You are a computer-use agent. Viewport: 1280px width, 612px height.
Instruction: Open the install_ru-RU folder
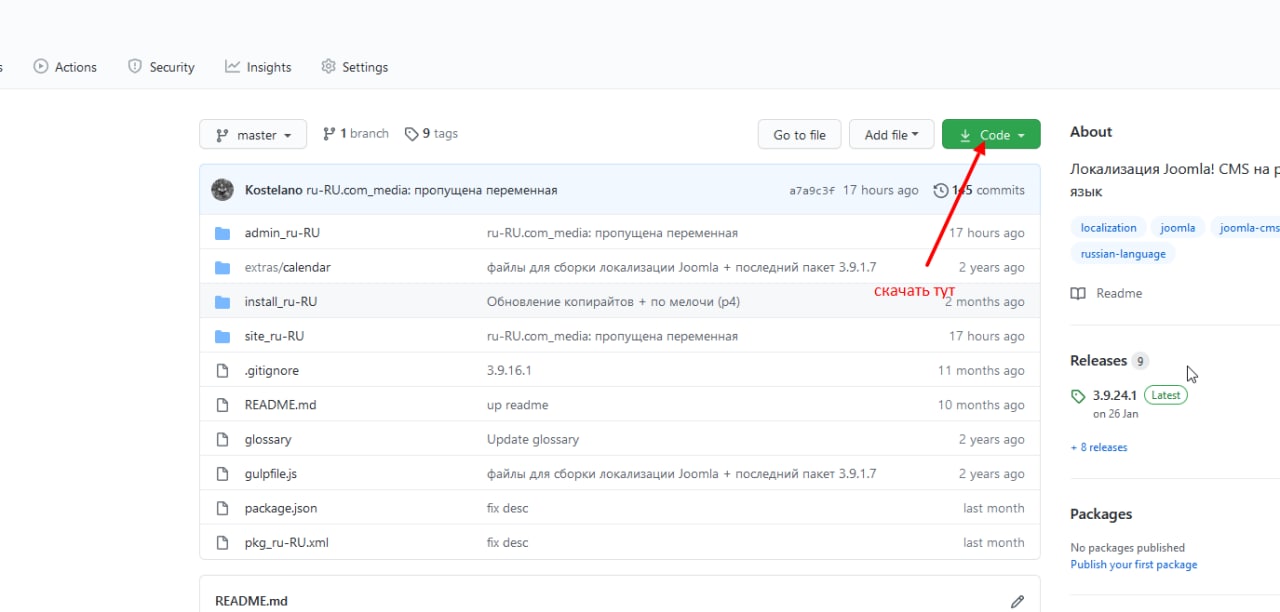tap(281, 302)
